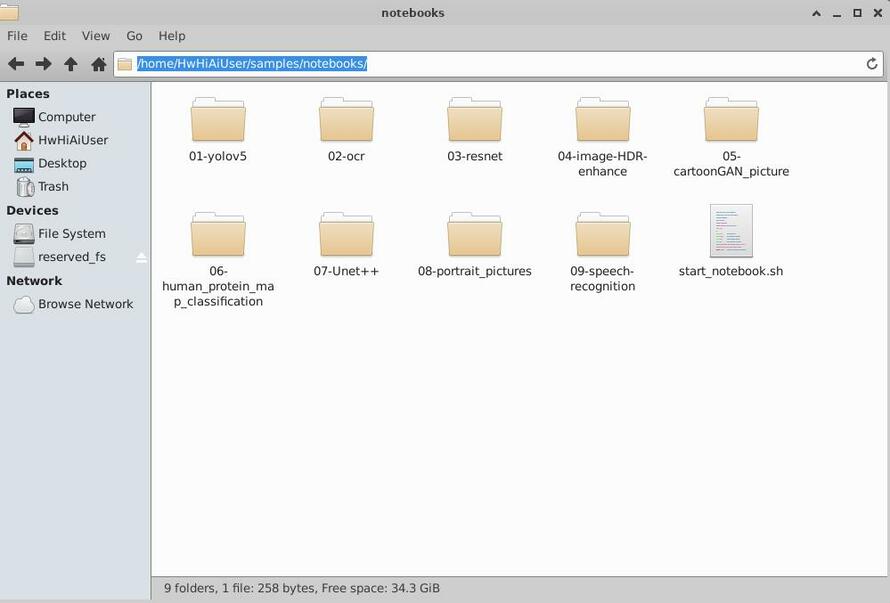890x603 pixels.
Task: Click the Back navigation arrow
Action: pos(16,64)
